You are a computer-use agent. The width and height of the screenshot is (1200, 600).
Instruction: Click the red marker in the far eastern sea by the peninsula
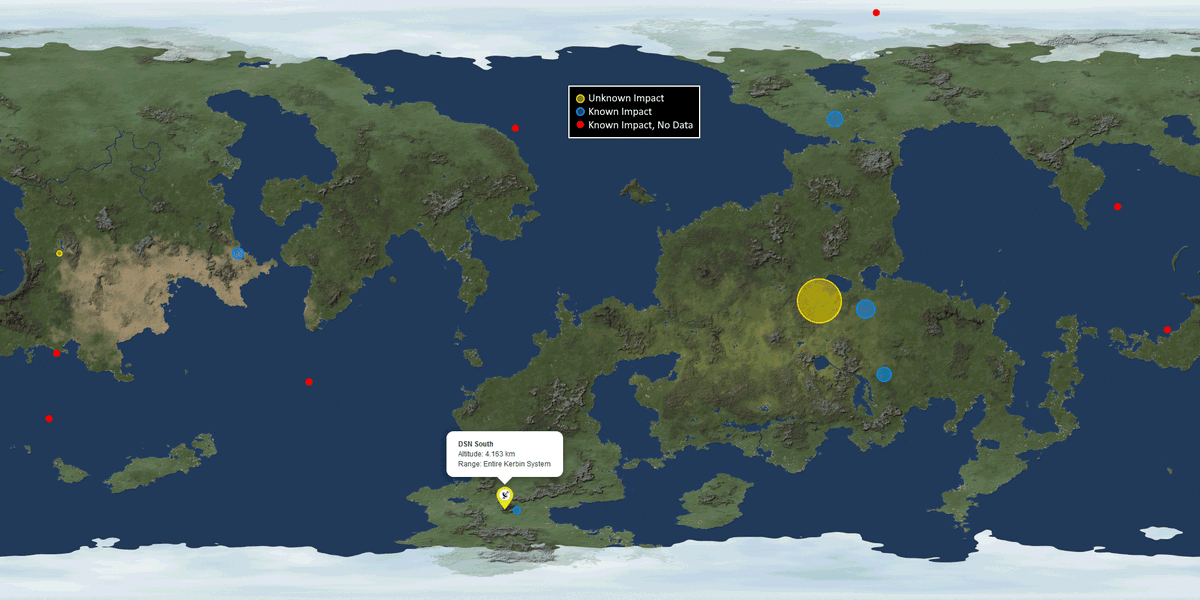pos(1117,206)
